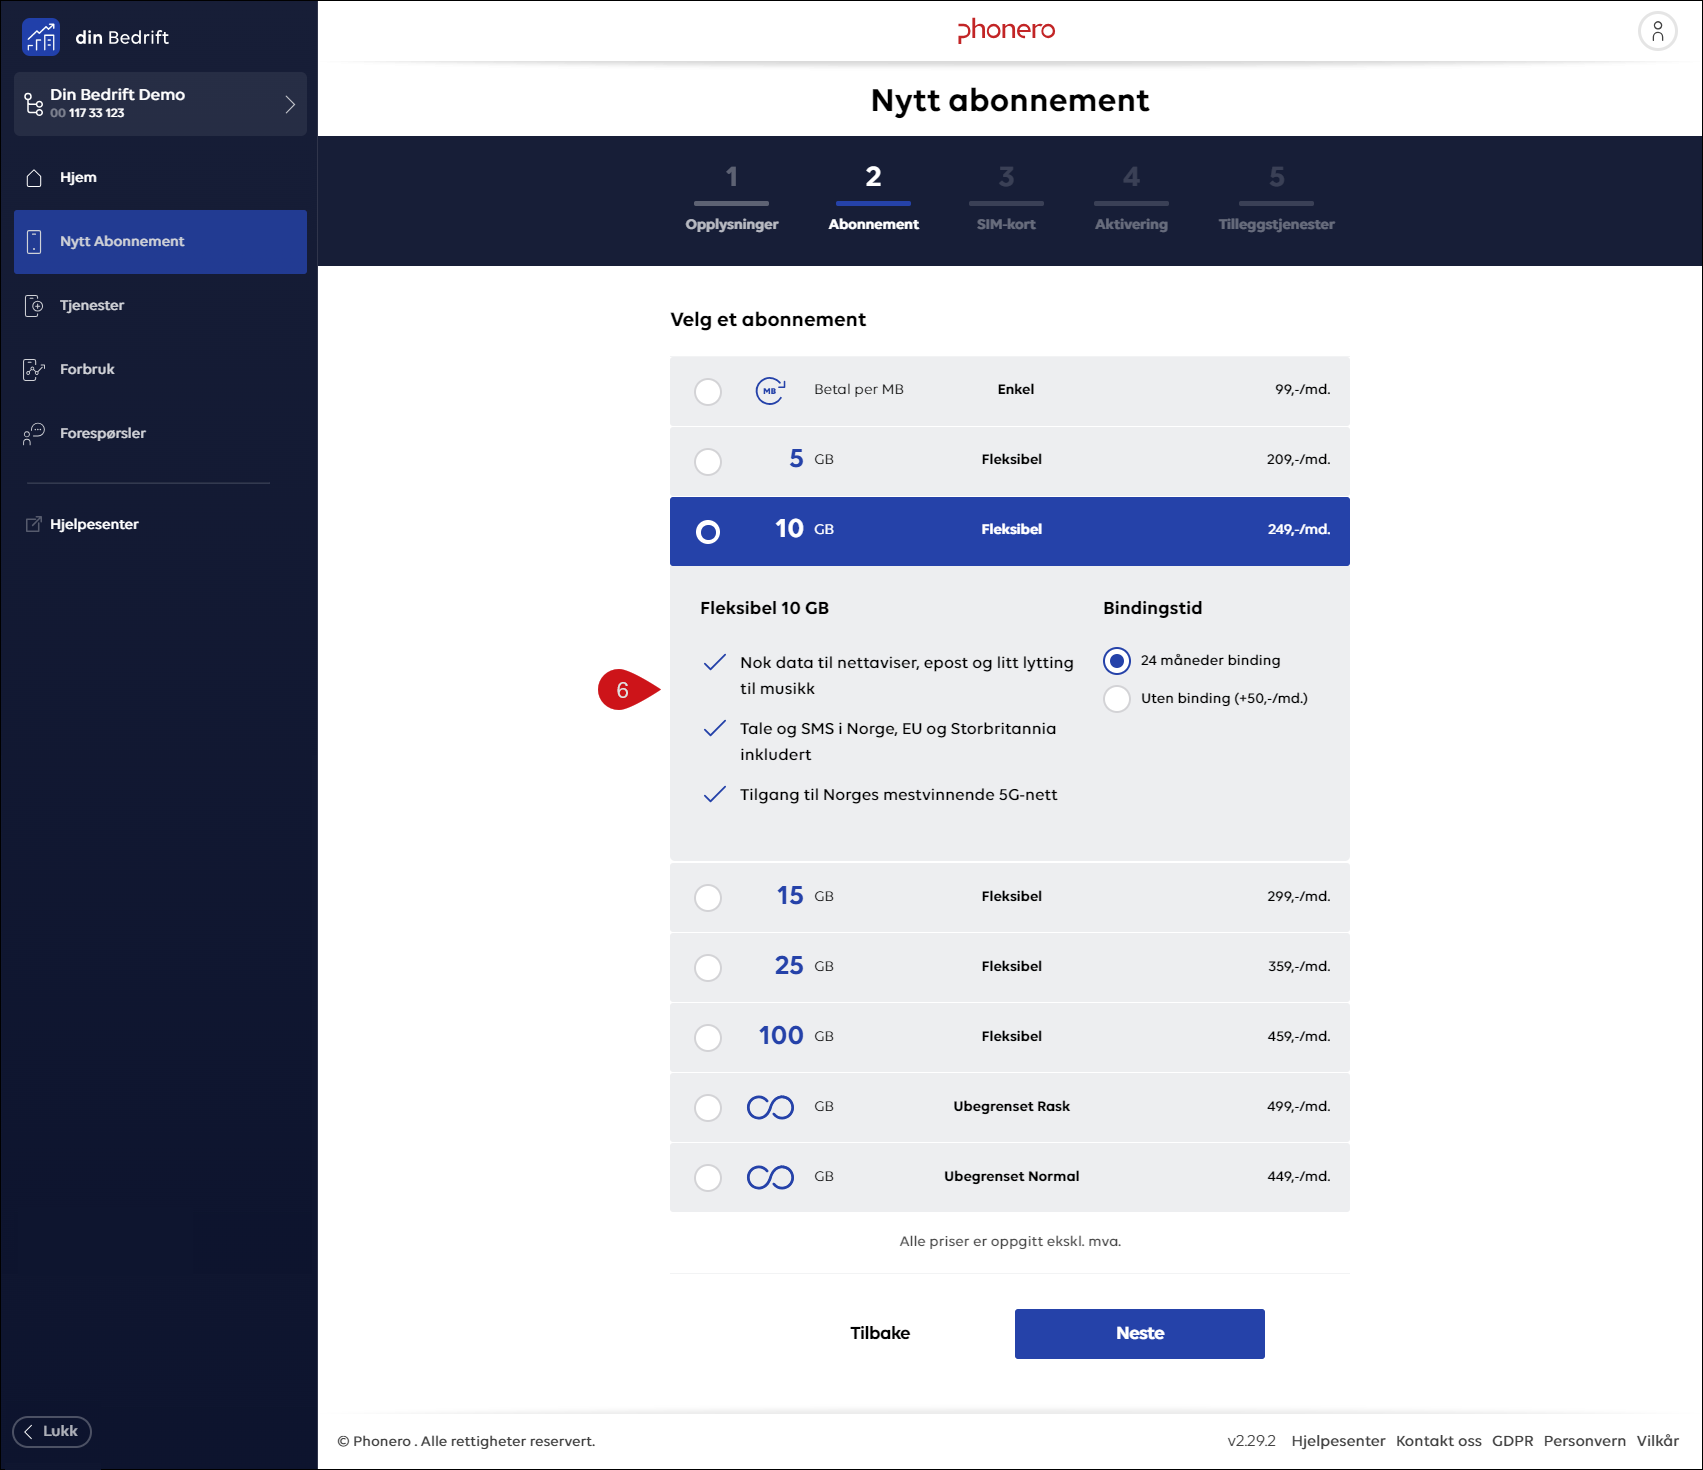
Task: Click infinity icon on Ubegrenset Rask row
Action: [770, 1107]
